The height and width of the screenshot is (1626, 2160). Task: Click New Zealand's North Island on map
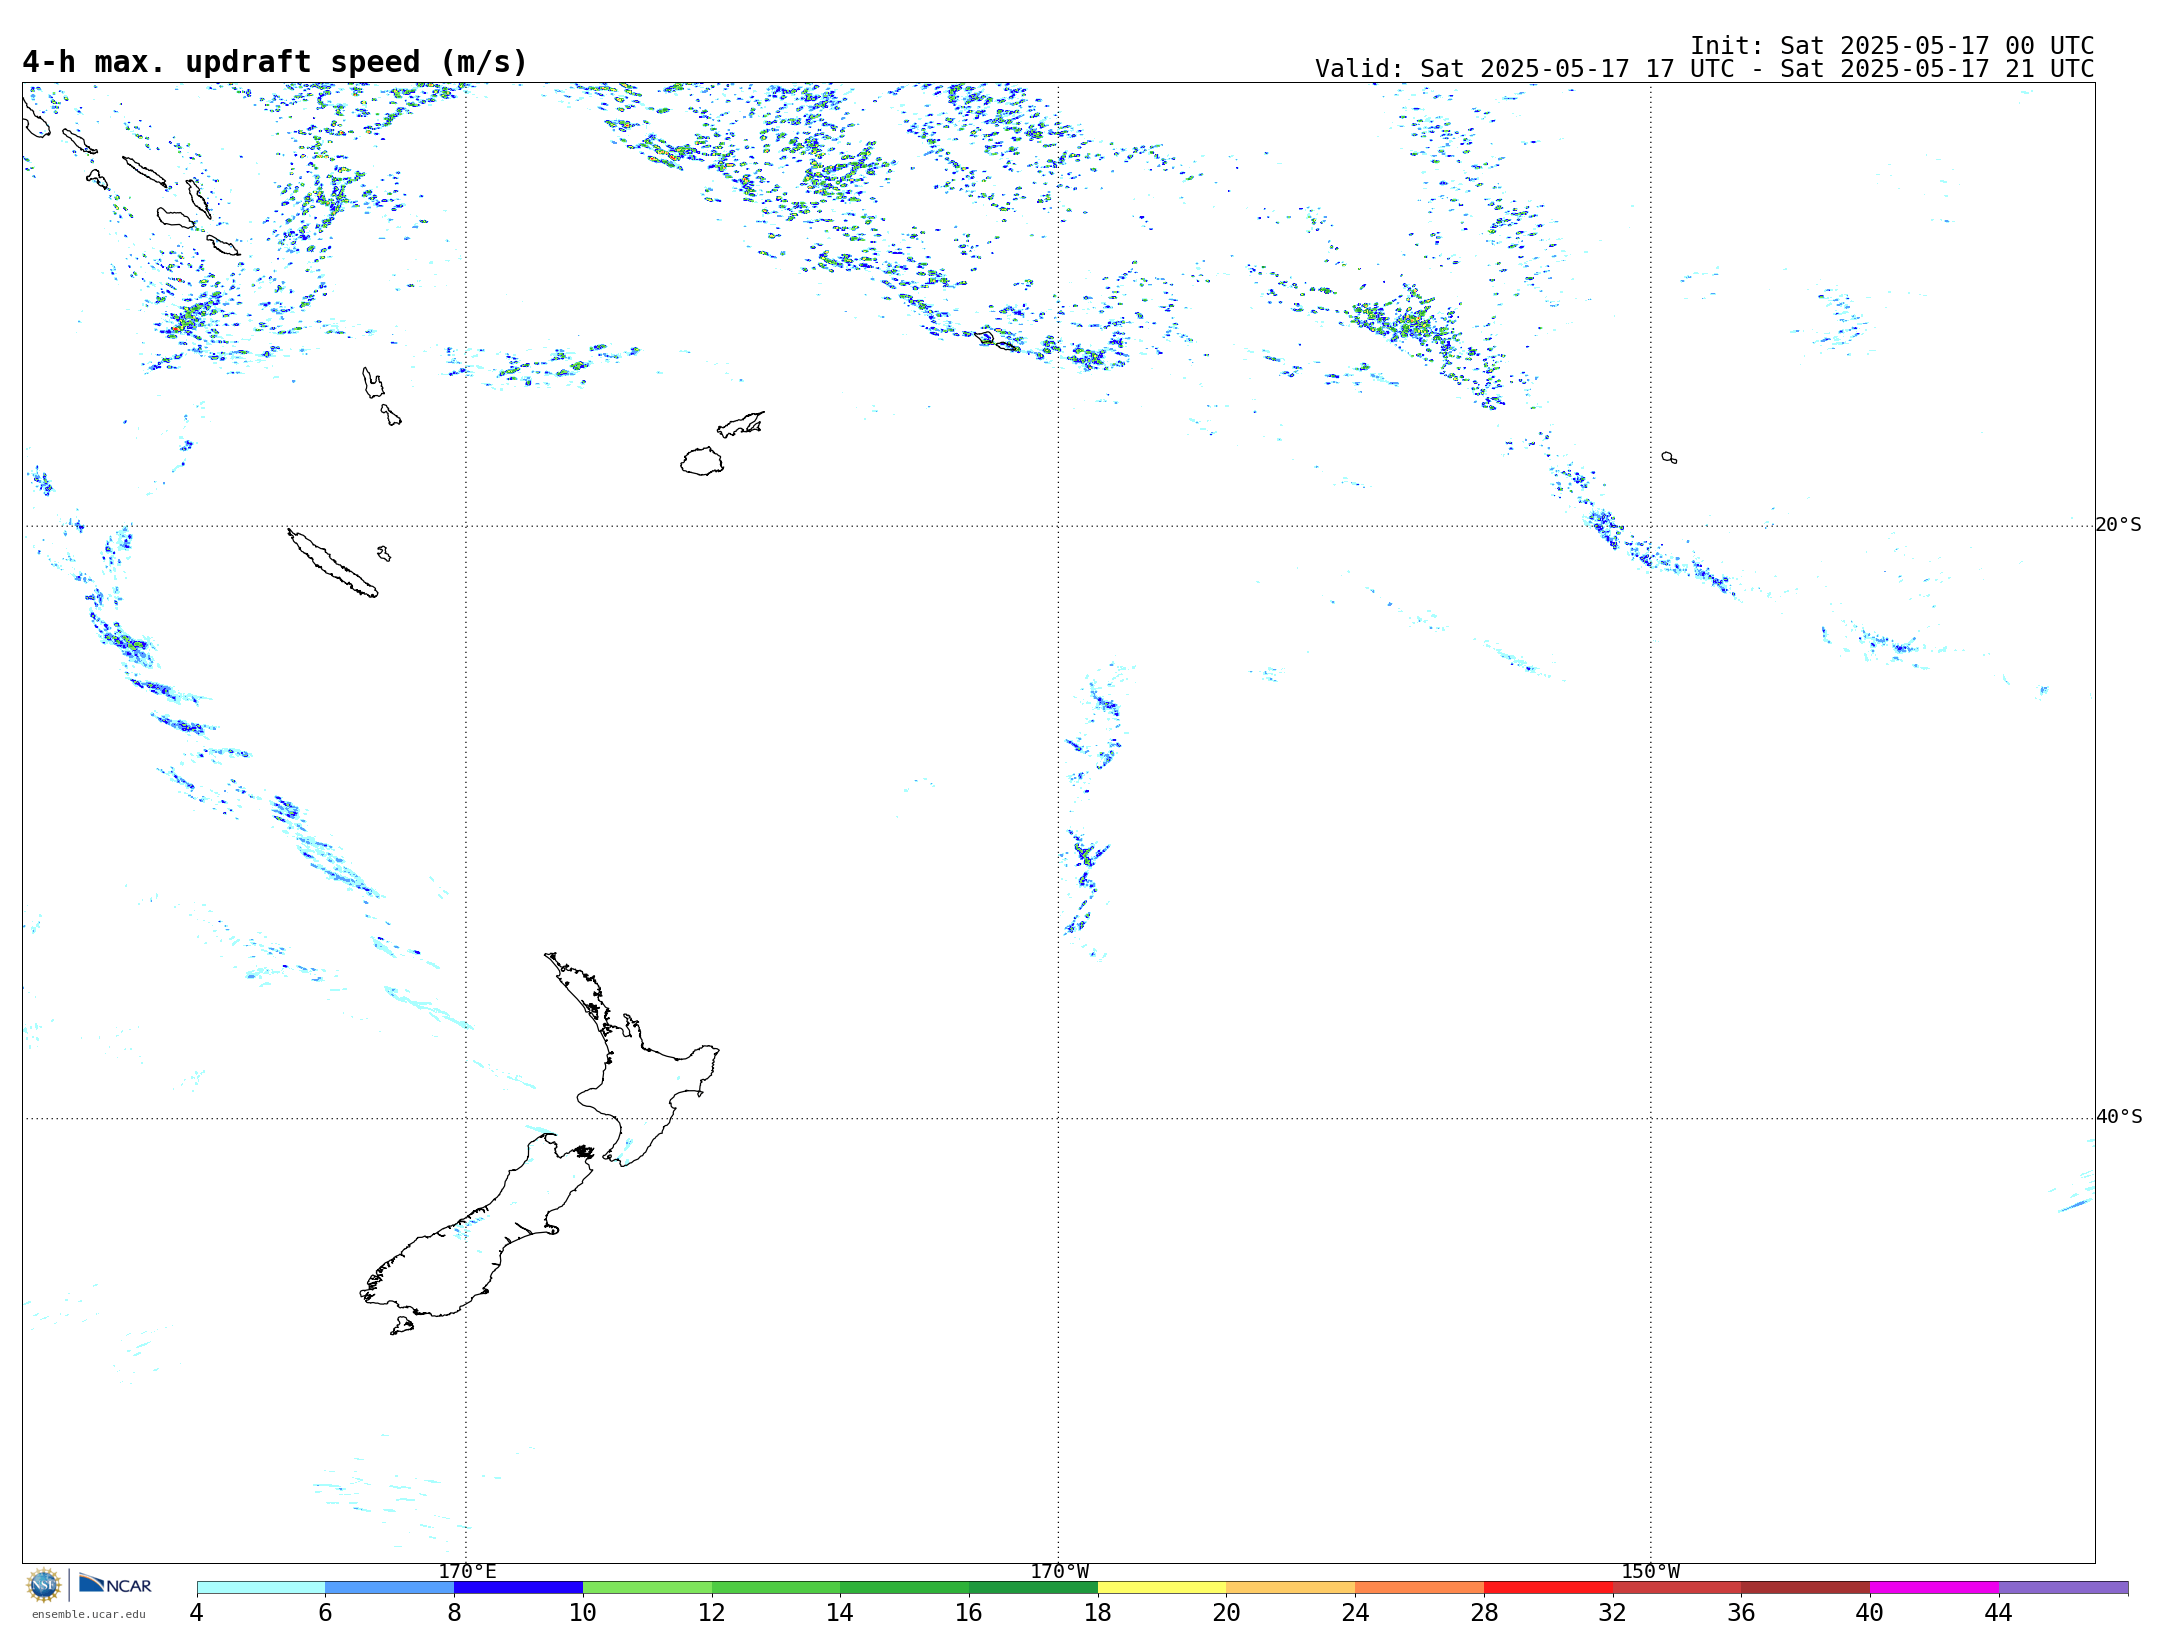tap(640, 1080)
